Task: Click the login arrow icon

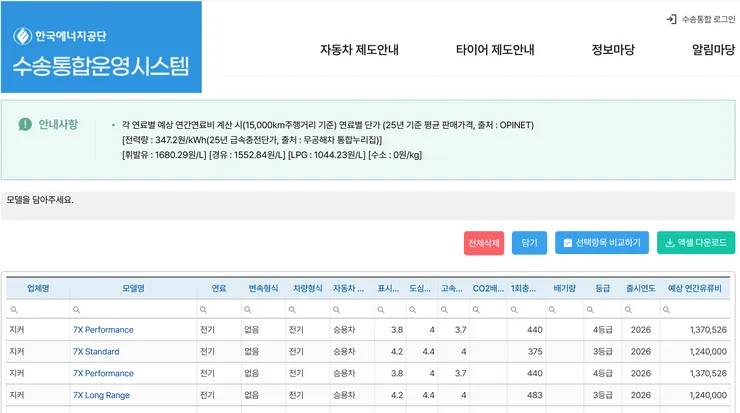Action: (x=671, y=19)
